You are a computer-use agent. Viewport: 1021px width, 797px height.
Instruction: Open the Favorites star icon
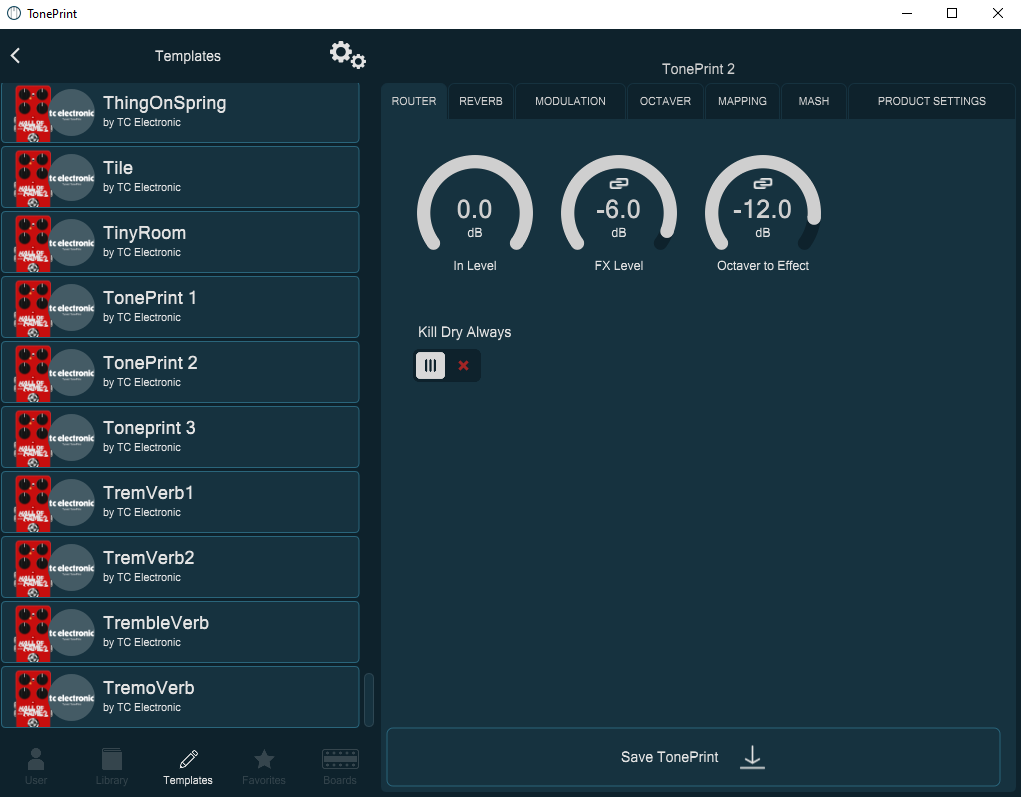[x=264, y=759]
